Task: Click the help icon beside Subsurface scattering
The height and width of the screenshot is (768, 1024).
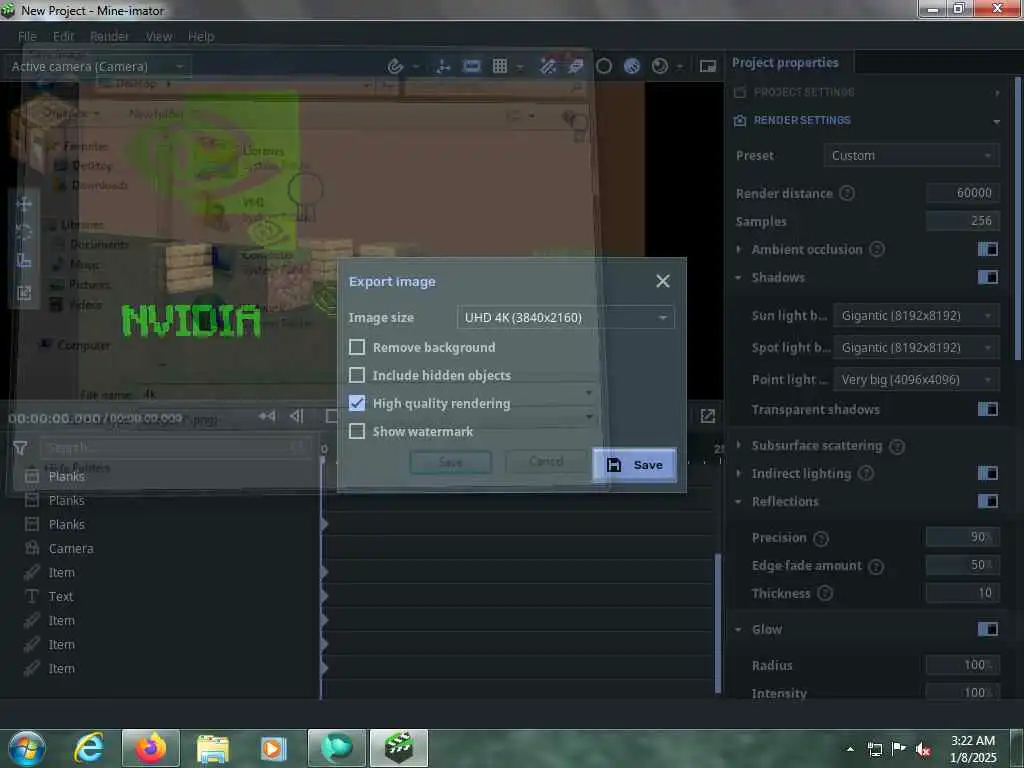Action: 897,446
